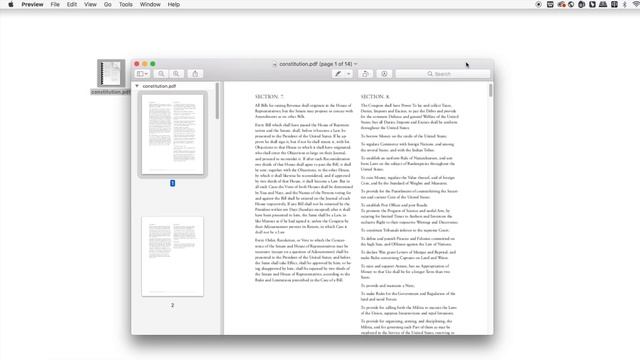Click the SECTION. 7. heading
640x360 pixels.
[269, 97]
